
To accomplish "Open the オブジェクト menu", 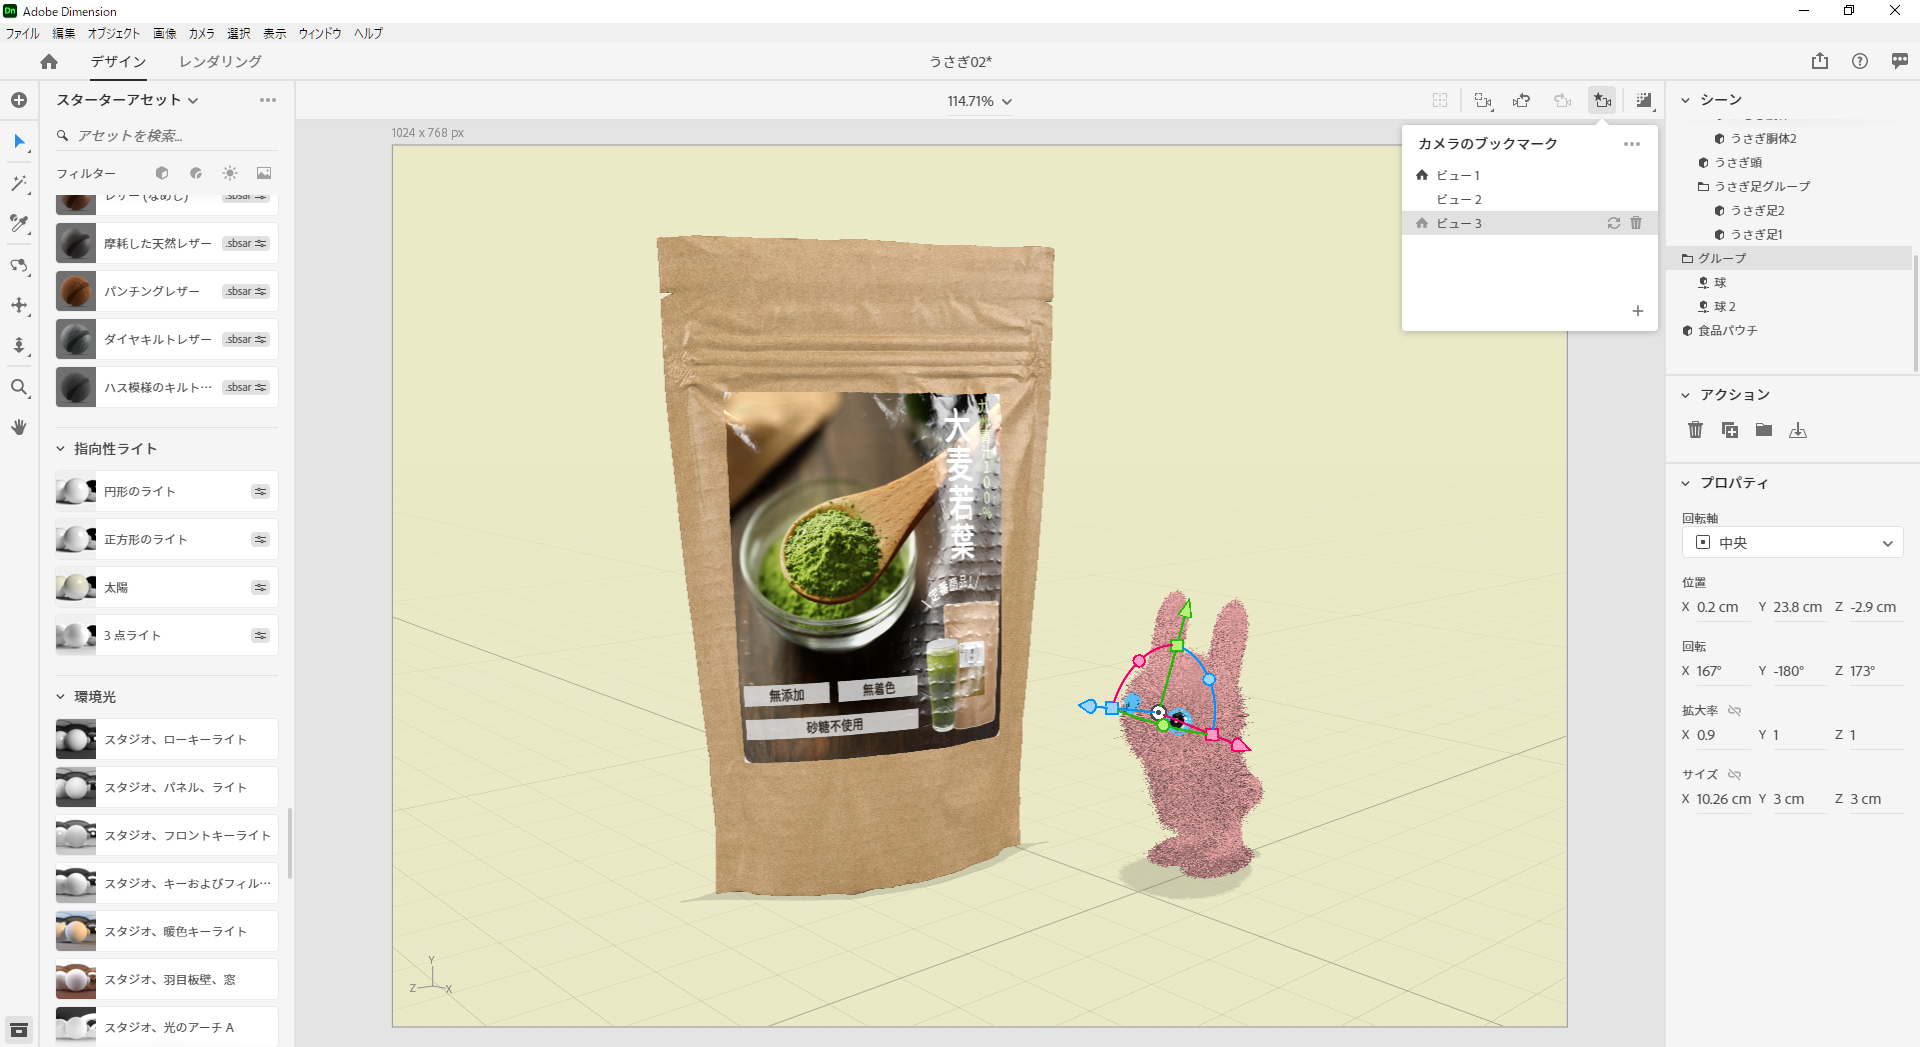I will tap(114, 33).
